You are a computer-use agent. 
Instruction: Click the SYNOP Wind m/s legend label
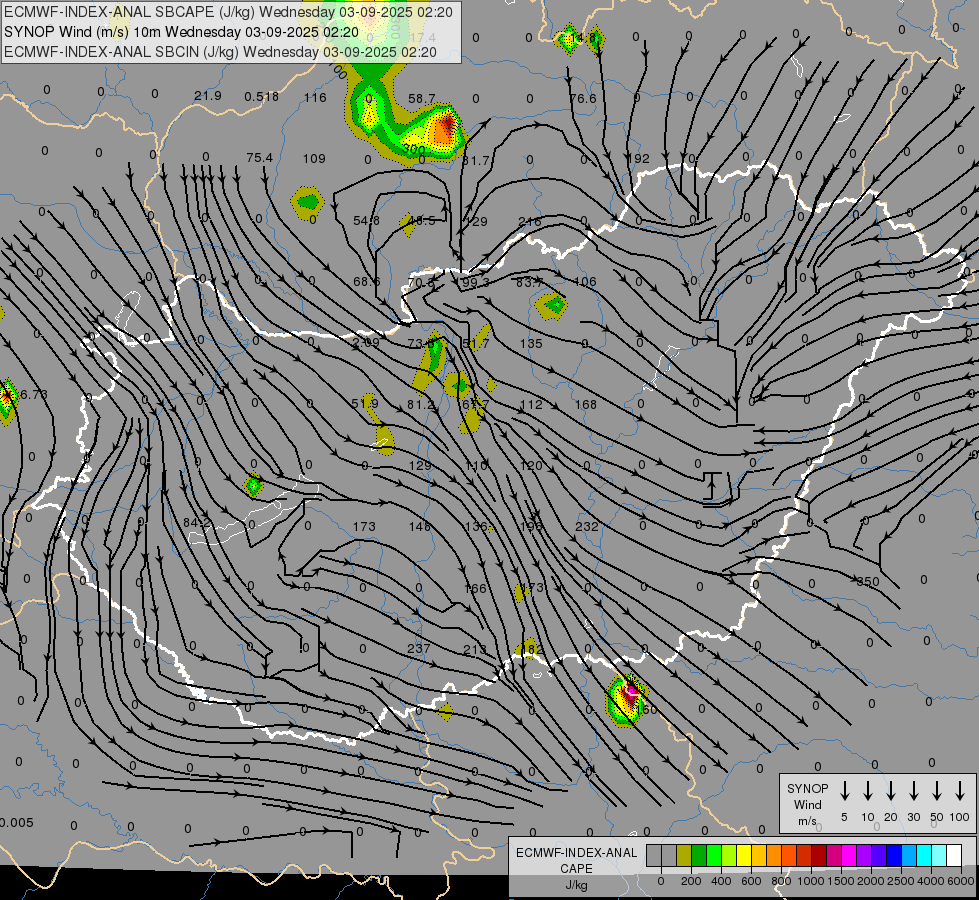coord(807,804)
